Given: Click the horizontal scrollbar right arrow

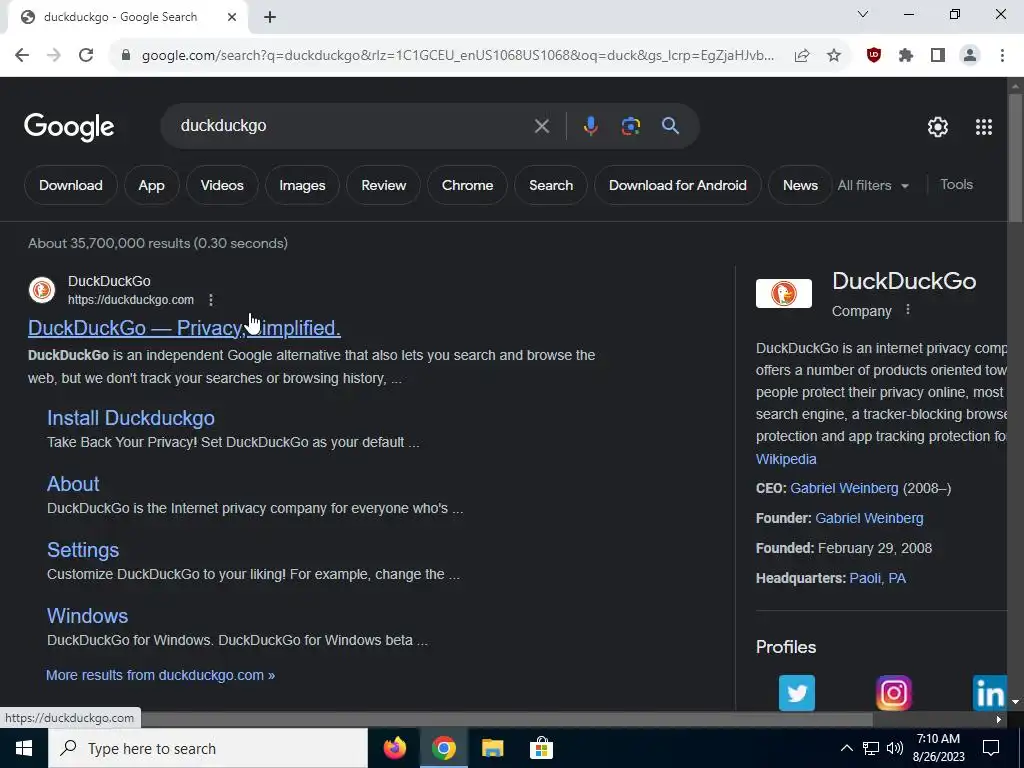Looking at the screenshot, I should 999,720.
